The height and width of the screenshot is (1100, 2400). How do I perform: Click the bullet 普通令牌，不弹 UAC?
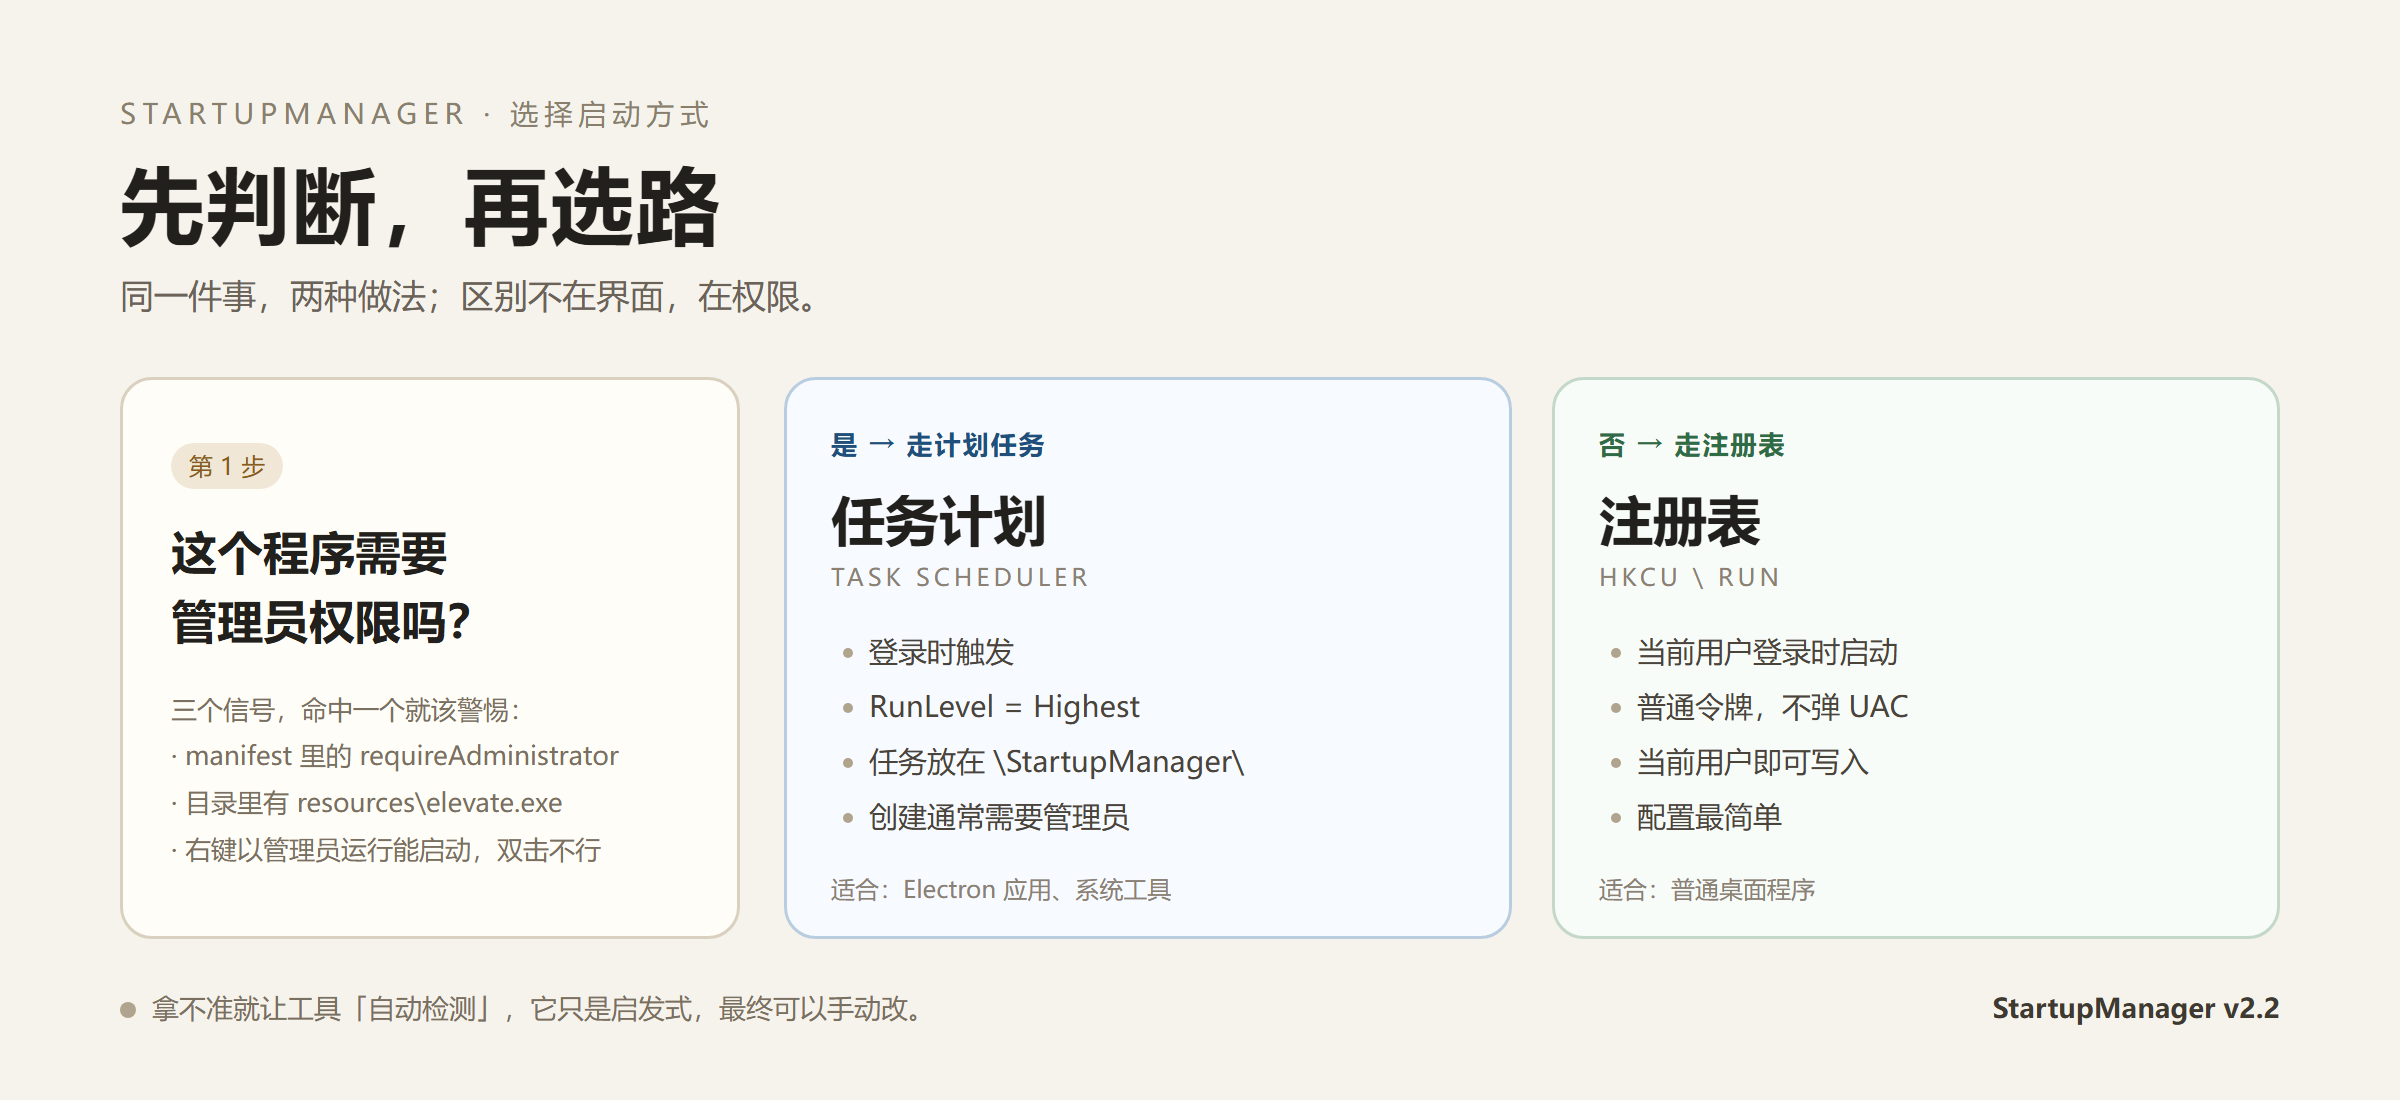tap(1772, 707)
